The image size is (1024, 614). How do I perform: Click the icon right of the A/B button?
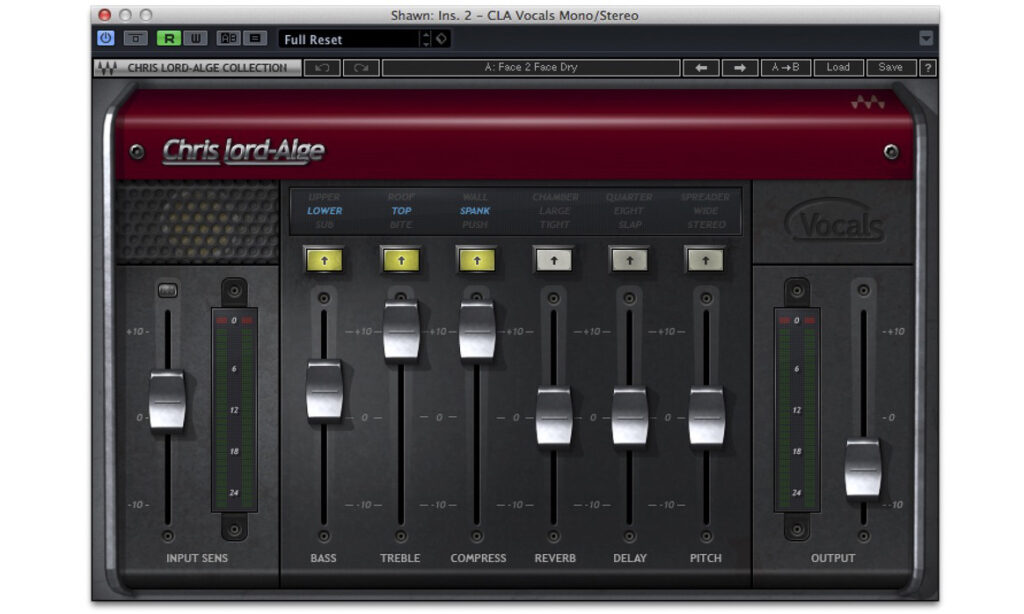click(255, 38)
